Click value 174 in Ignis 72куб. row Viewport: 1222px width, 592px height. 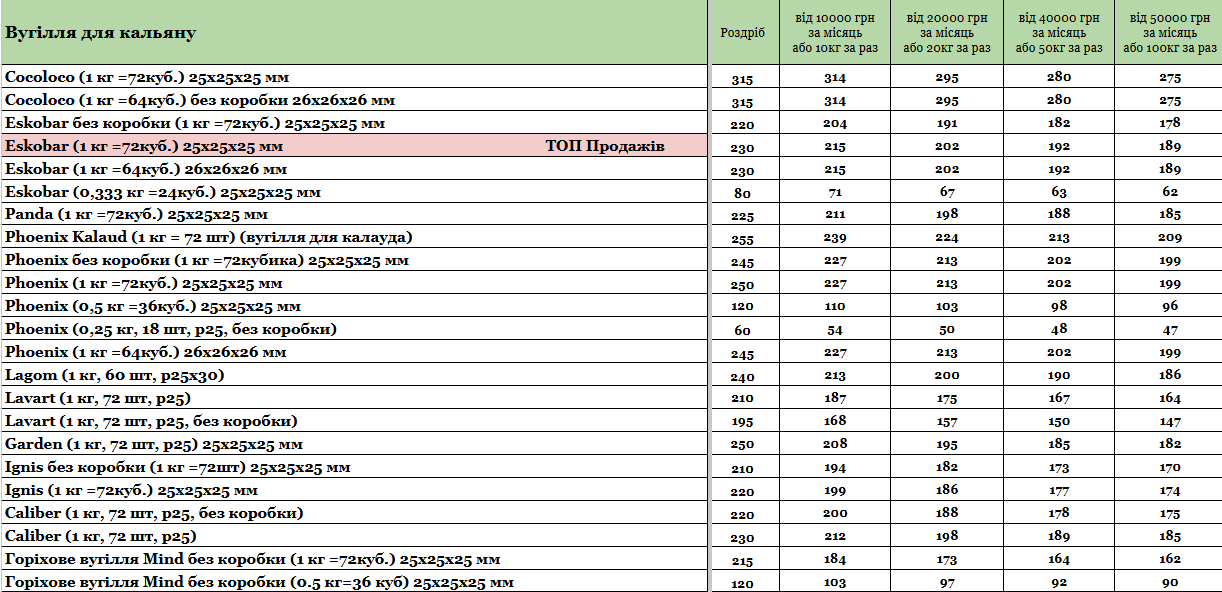(x=1170, y=490)
